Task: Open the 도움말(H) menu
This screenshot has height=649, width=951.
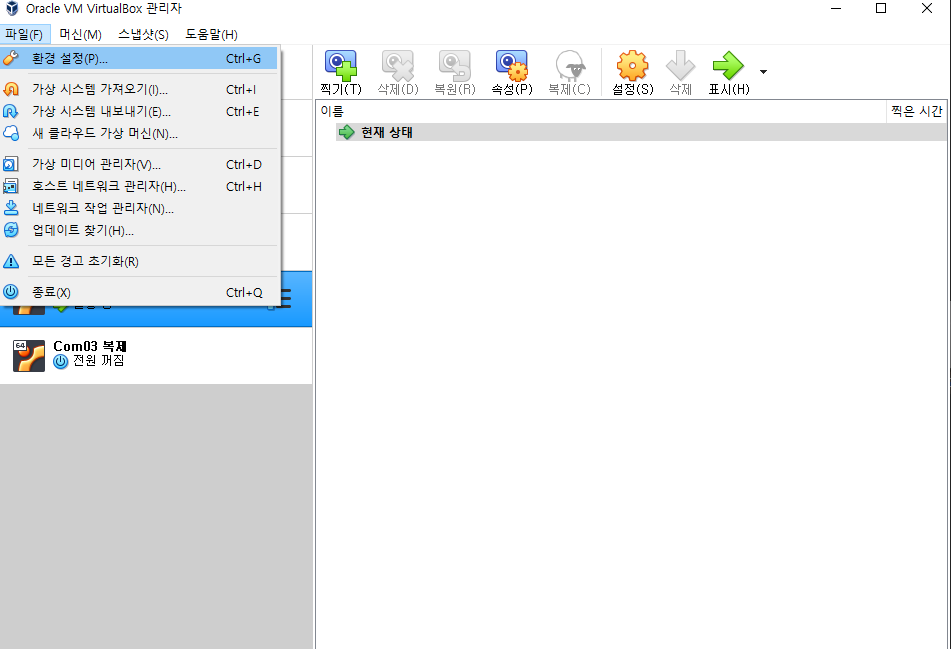Action: [211, 35]
